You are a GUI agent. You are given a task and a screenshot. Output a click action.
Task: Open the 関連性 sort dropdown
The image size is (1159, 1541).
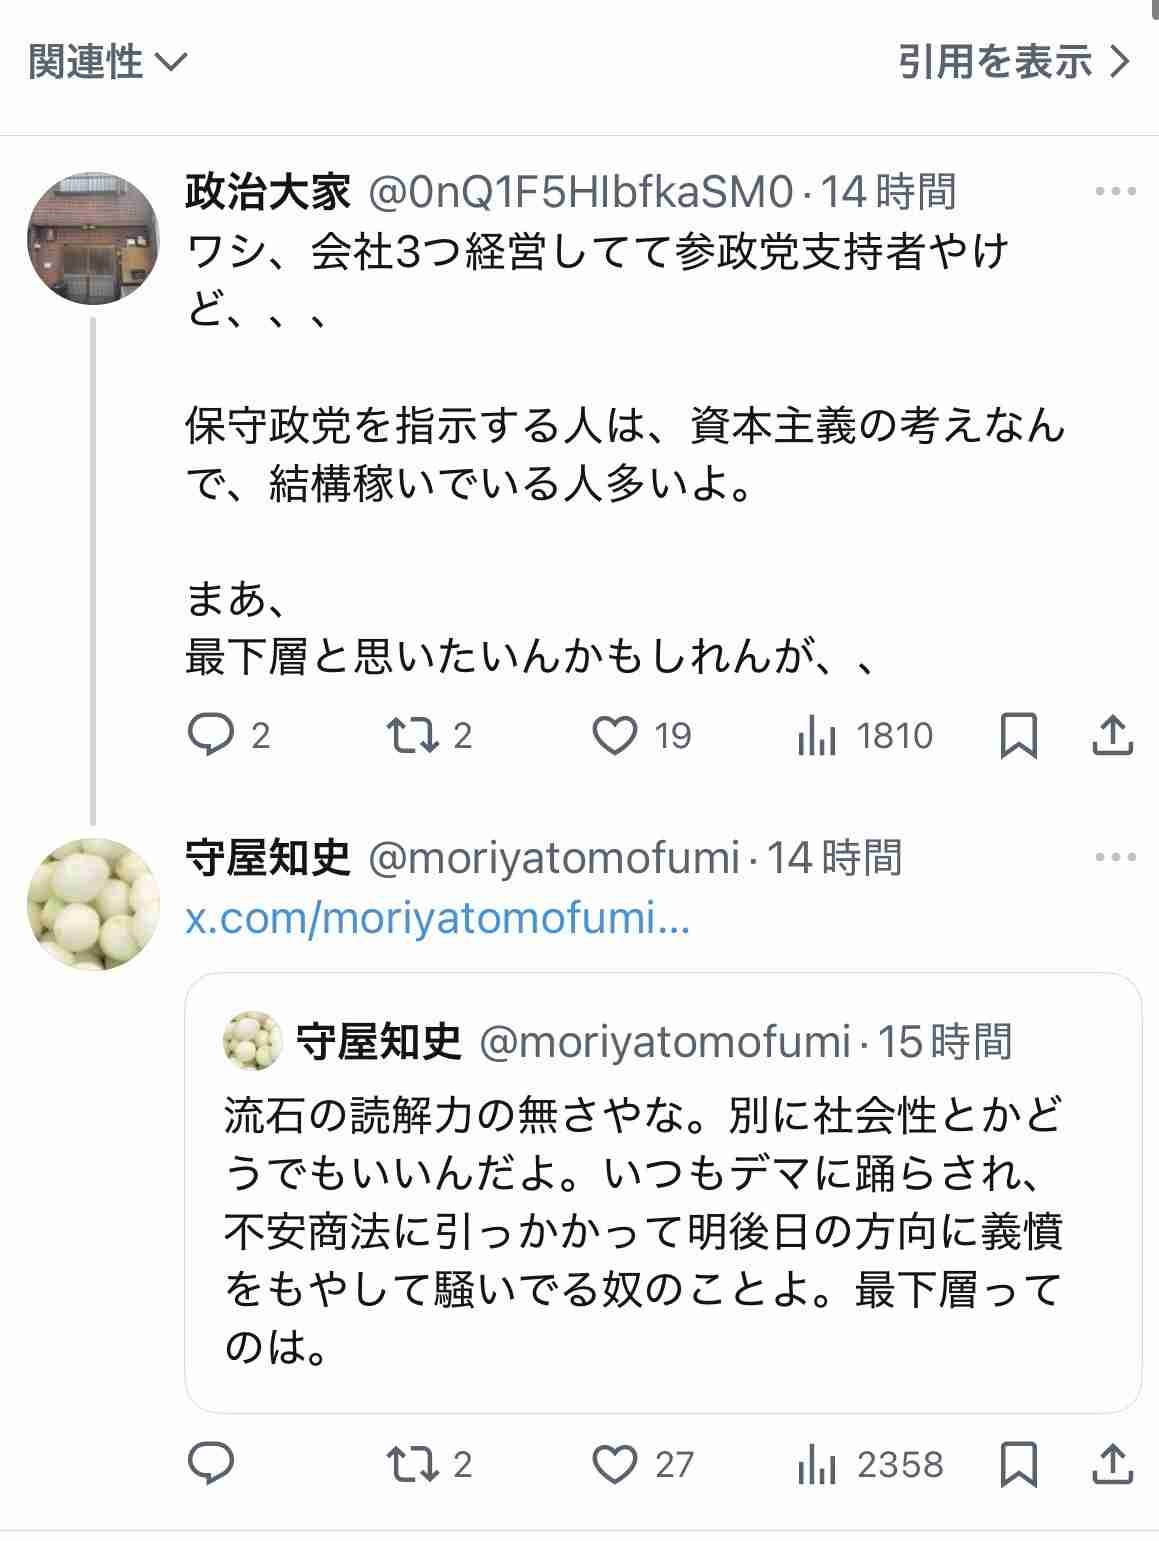(107, 63)
